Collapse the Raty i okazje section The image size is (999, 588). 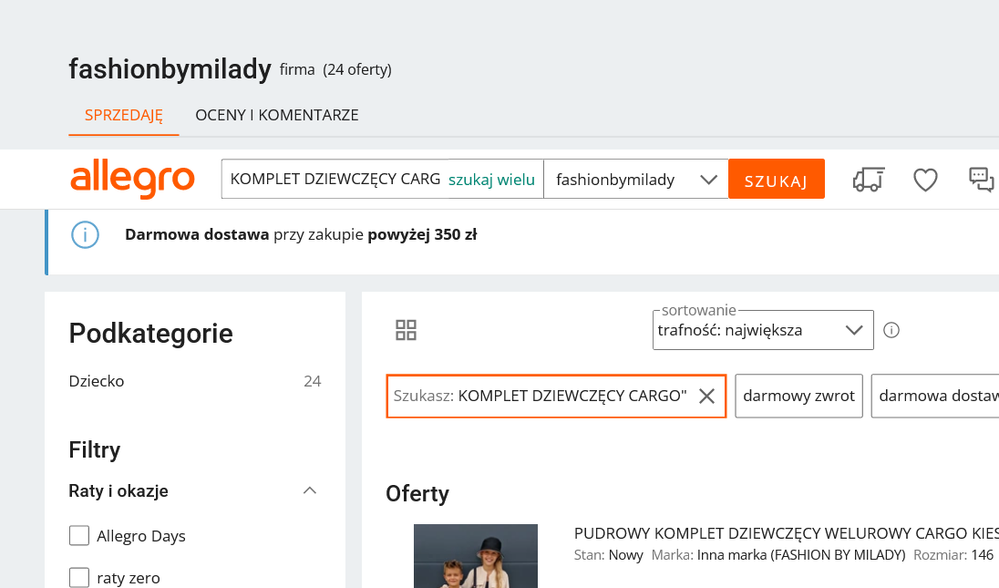[309, 491]
